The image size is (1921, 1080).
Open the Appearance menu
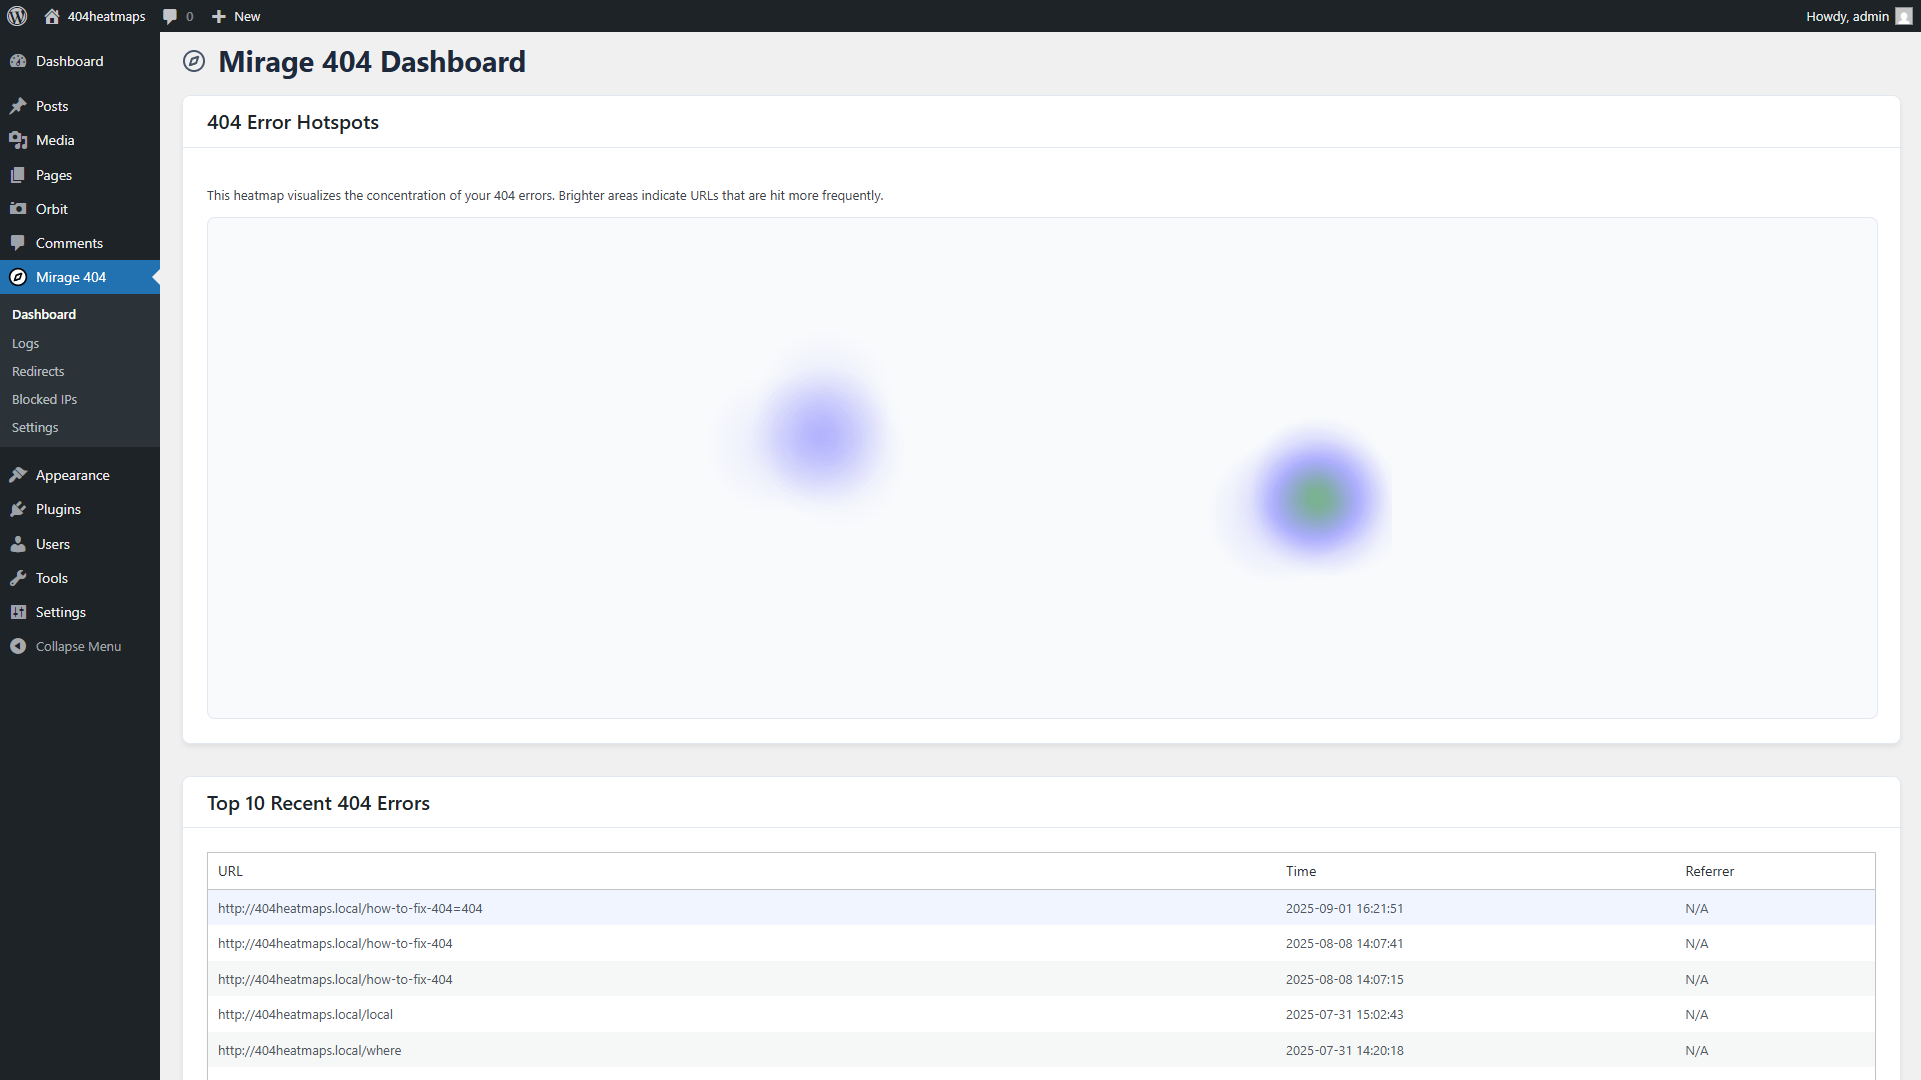click(x=72, y=475)
